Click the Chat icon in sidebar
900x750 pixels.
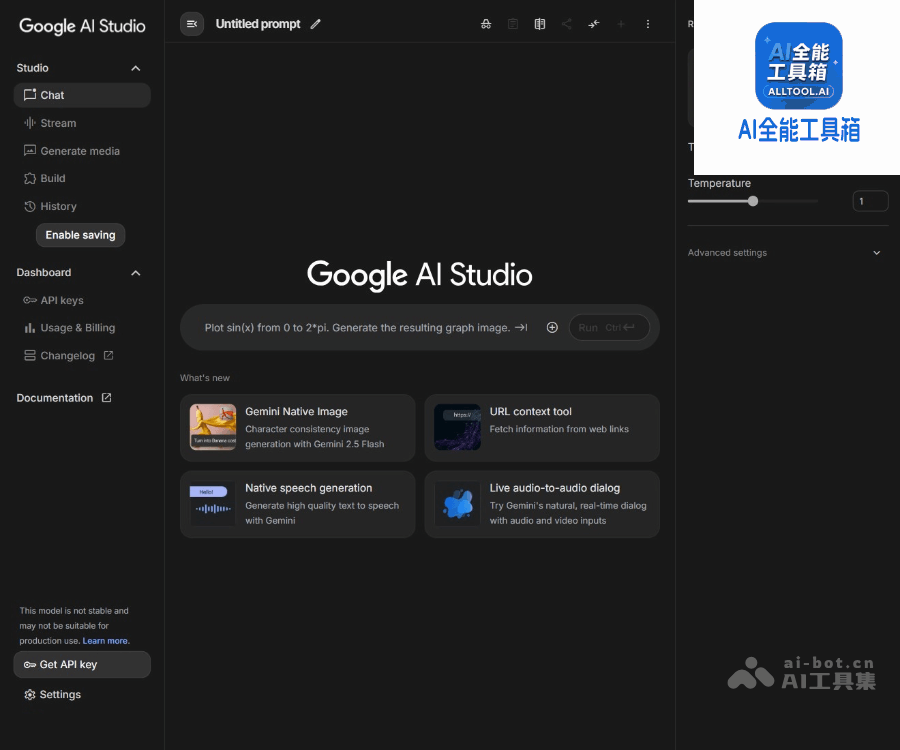click(30, 95)
